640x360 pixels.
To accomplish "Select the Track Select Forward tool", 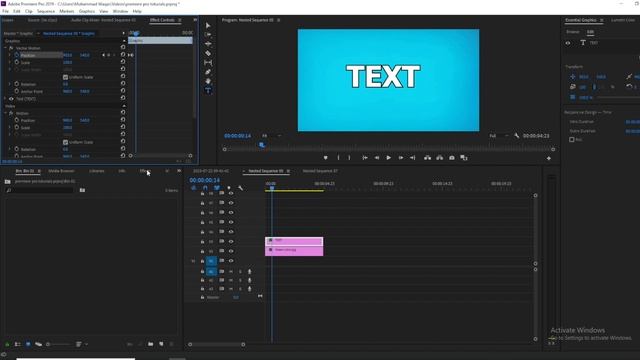I will (x=208, y=35).
